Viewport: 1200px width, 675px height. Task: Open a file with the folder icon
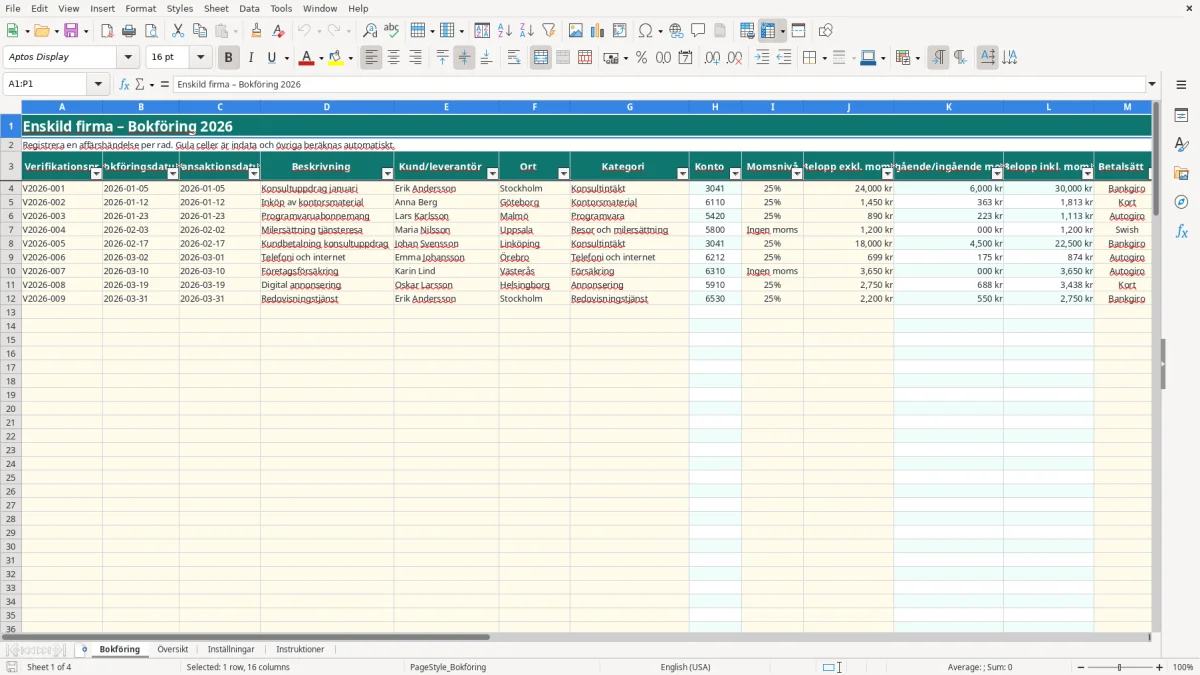pos(41,31)
